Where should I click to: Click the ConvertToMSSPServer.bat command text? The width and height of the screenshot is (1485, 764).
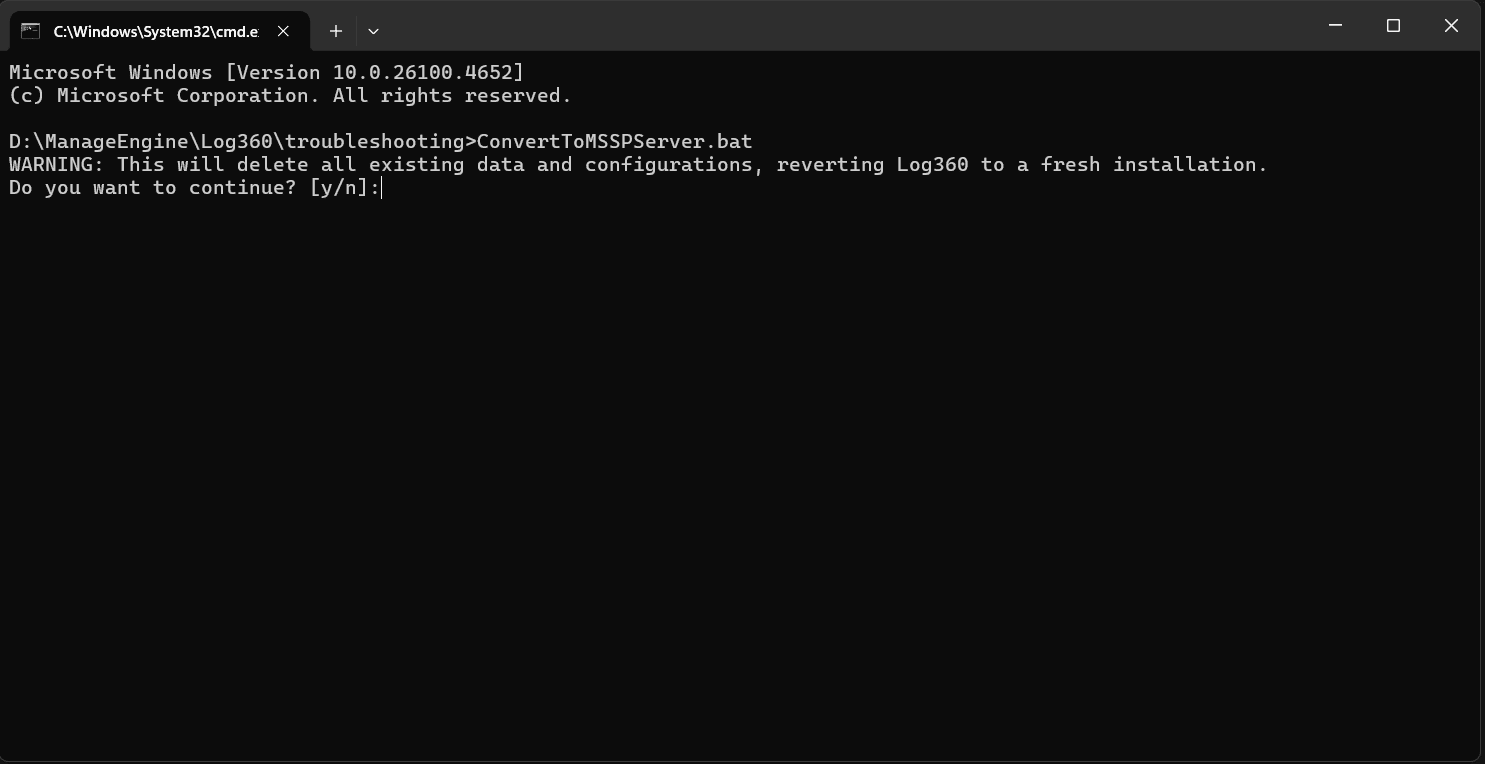coord(614,141)
